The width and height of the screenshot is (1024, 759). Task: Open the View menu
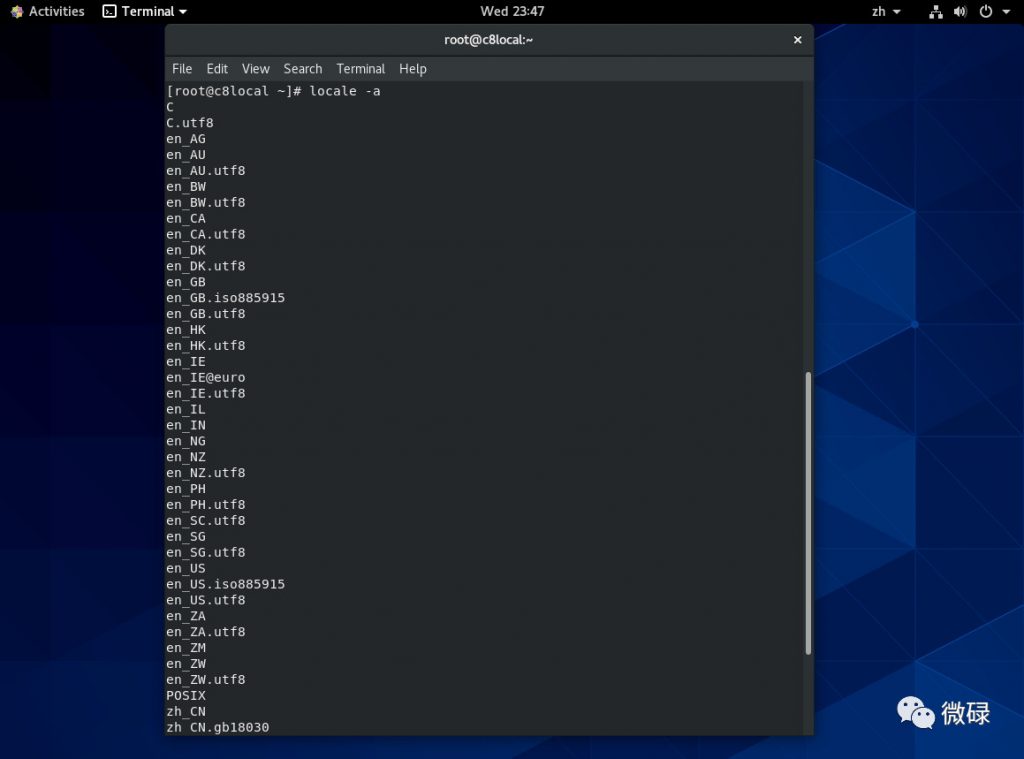(x=255, y=69)
